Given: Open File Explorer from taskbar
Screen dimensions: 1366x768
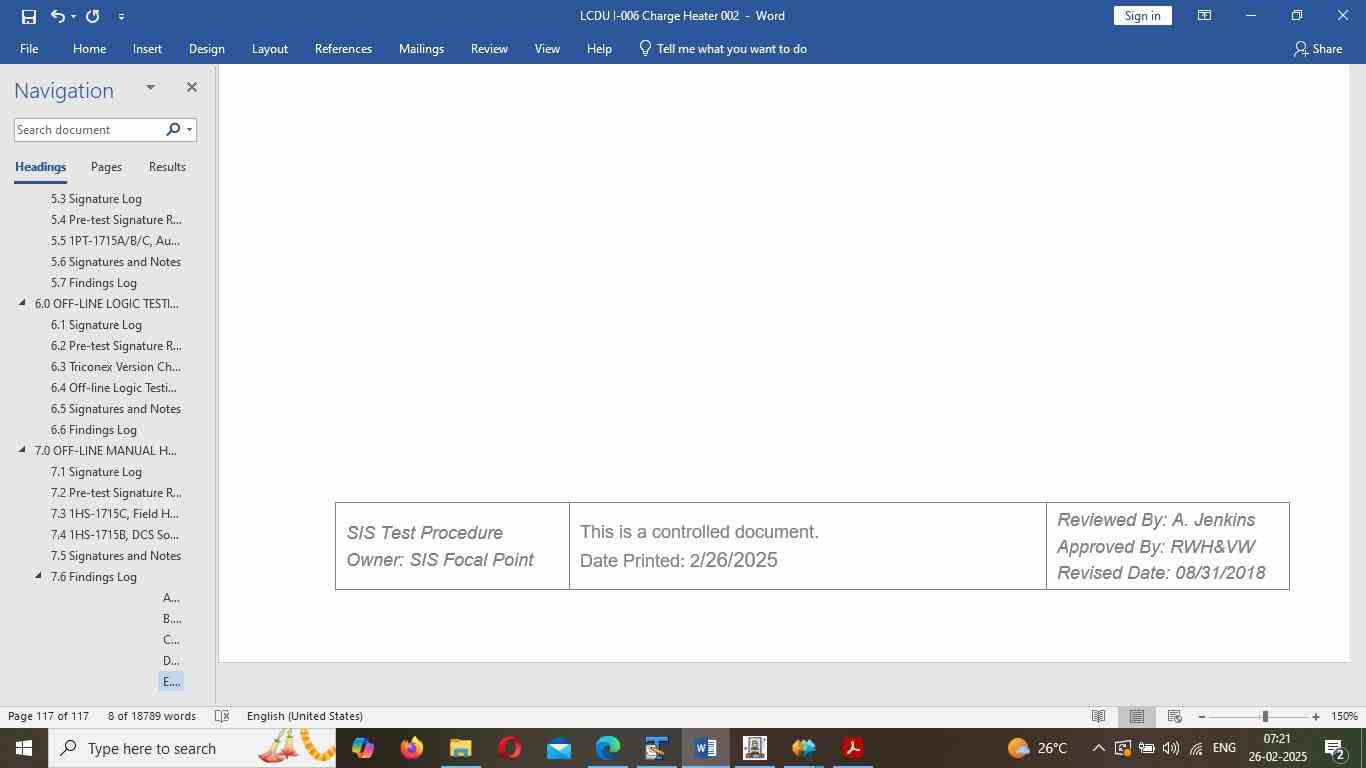Looking at the screenshot, I should 460,748.
